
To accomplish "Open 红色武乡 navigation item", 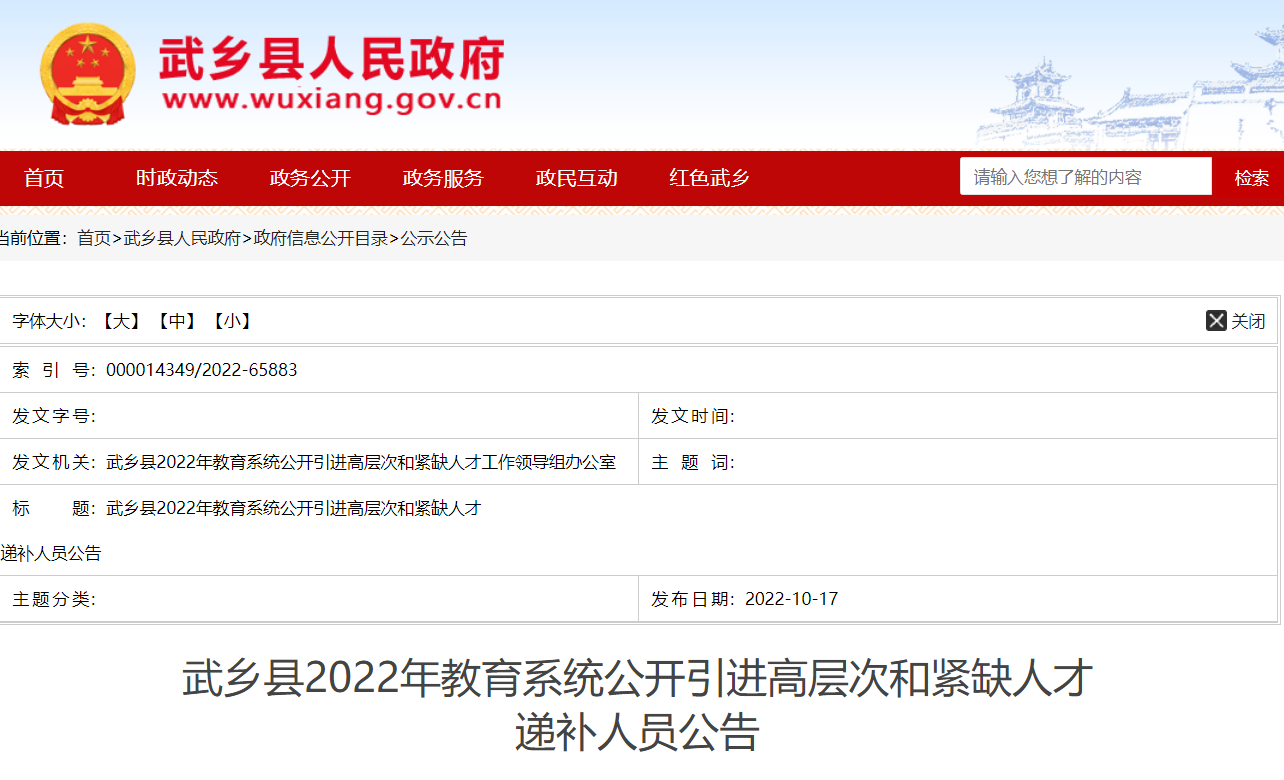I will [709, 178].
